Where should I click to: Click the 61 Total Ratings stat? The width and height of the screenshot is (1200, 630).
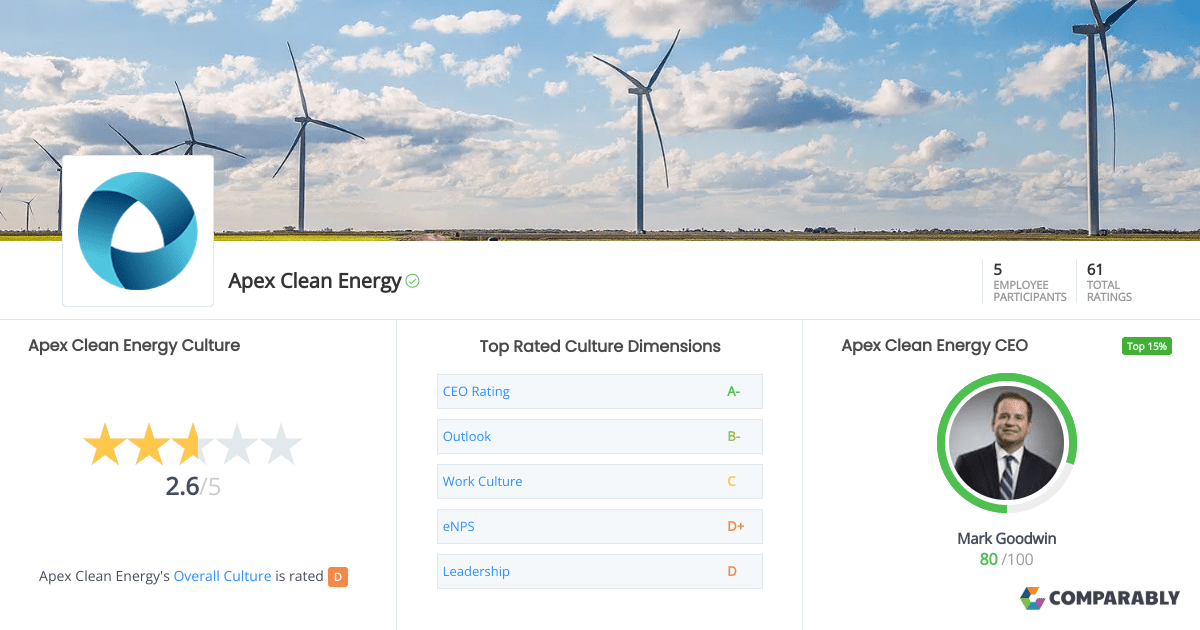[1109, 282]
